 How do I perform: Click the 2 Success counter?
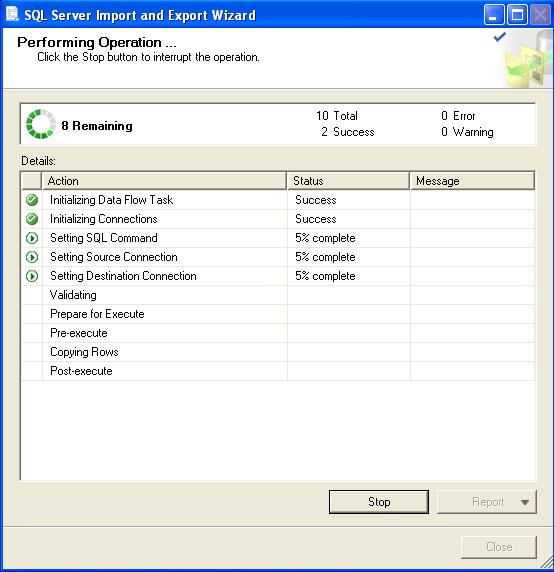[x=348, y=132]
